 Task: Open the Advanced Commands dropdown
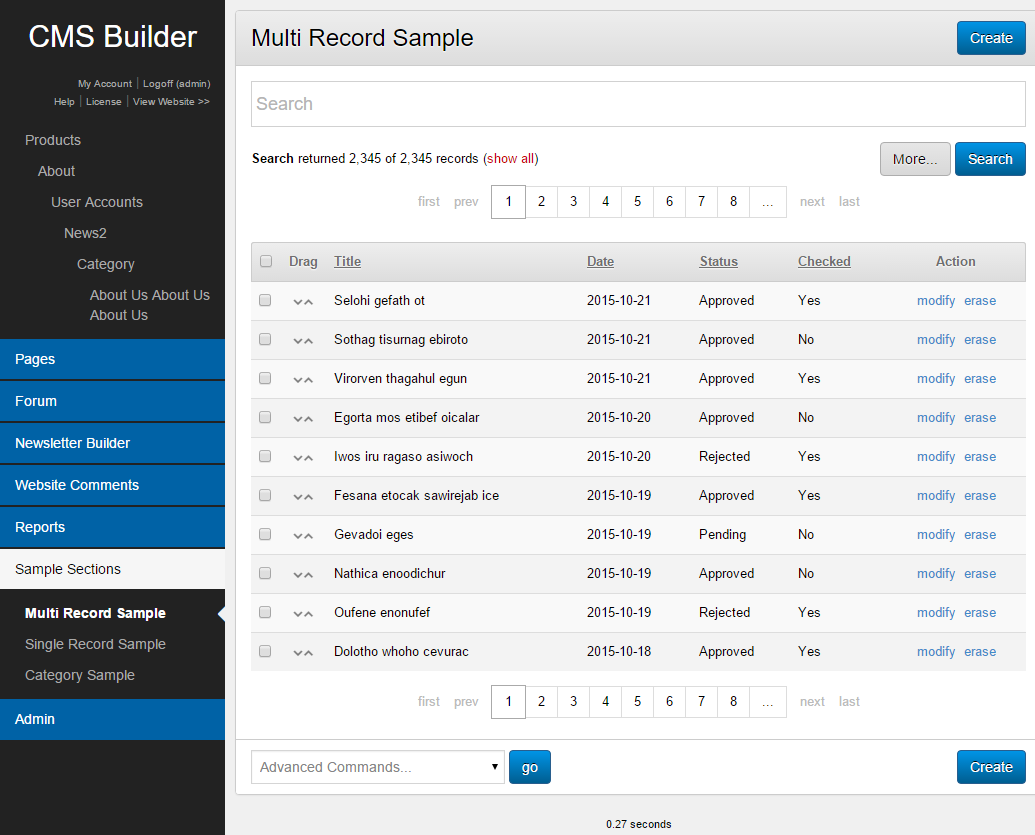(377, 767)
